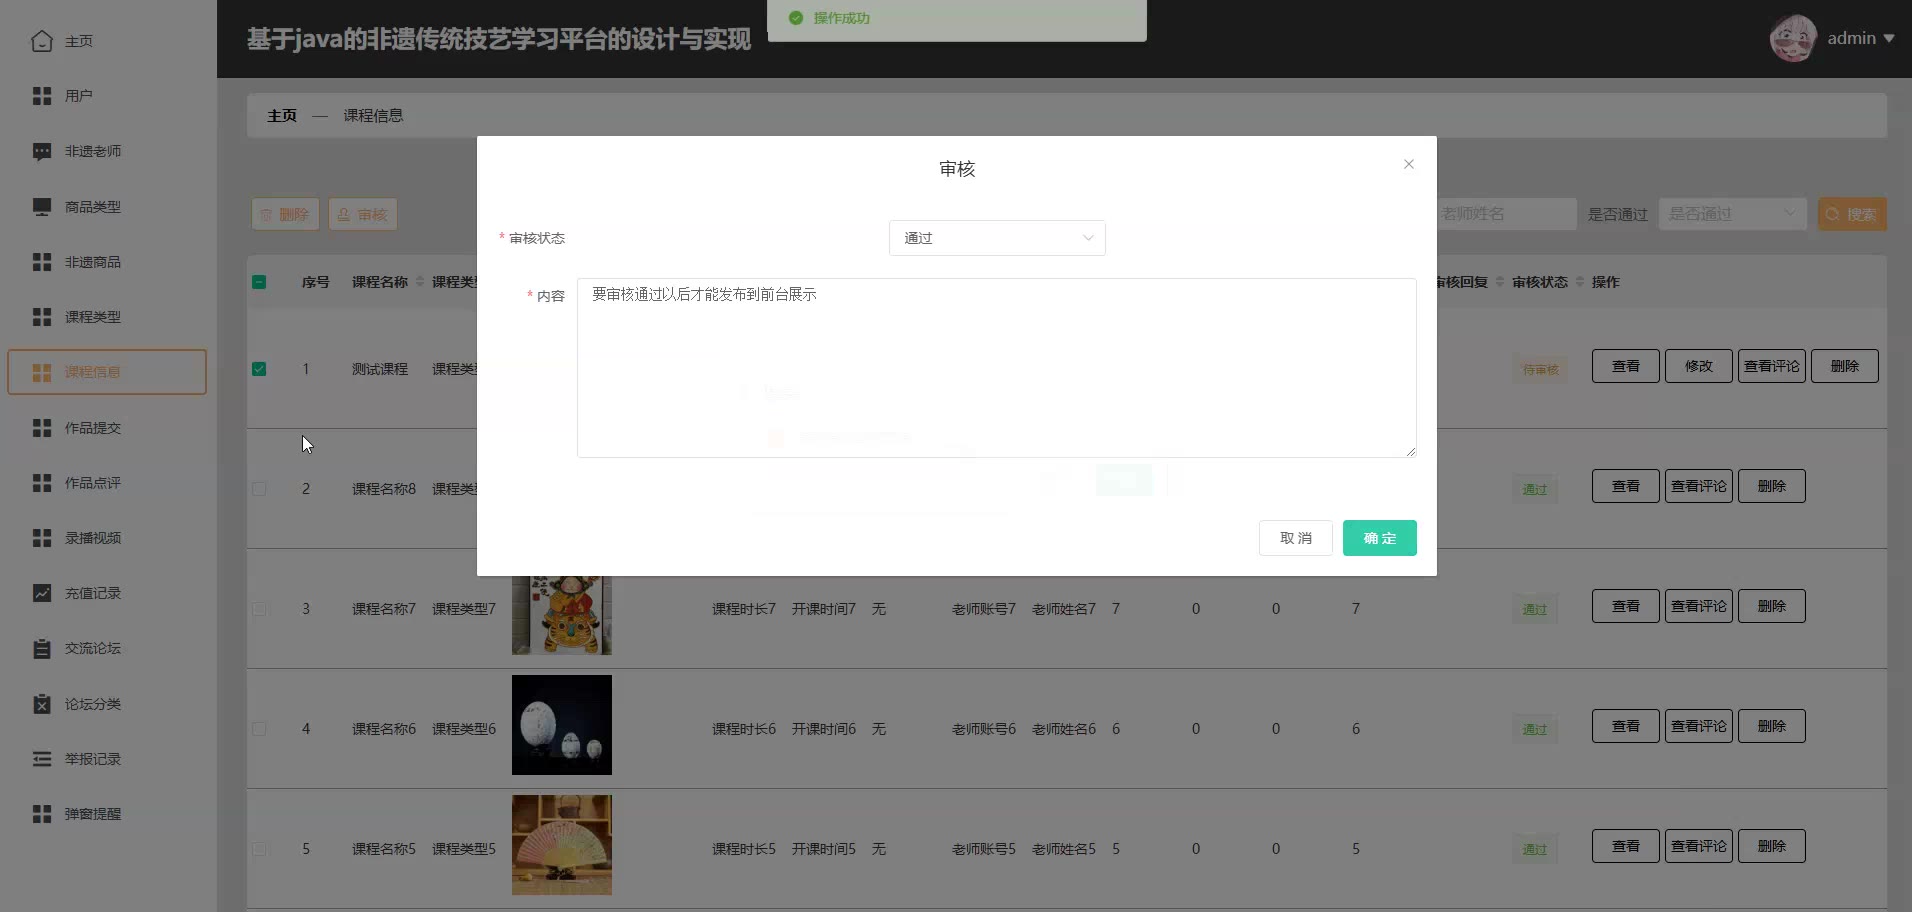1912x912 pixels.
Task: Check the checkbox for row 5 课程名称5
Action: (259, 849)
